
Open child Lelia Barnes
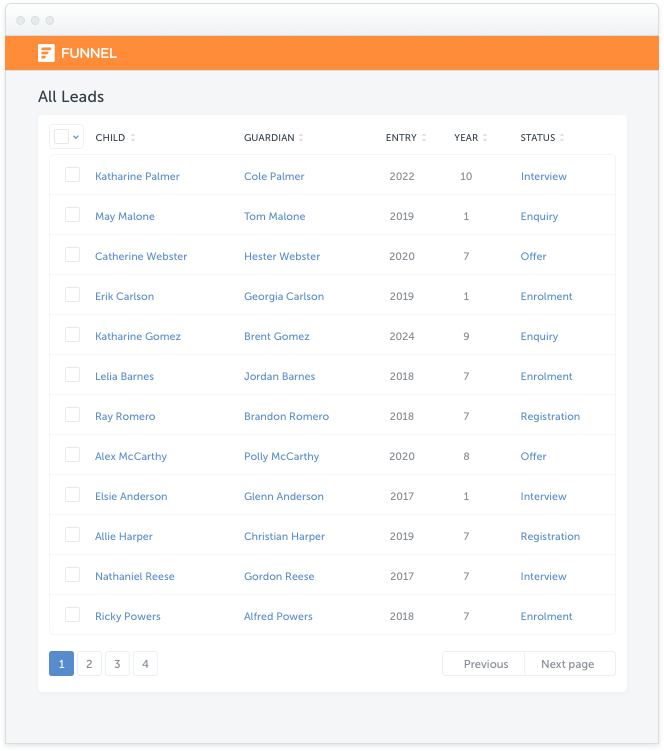[x=125, y=376]
